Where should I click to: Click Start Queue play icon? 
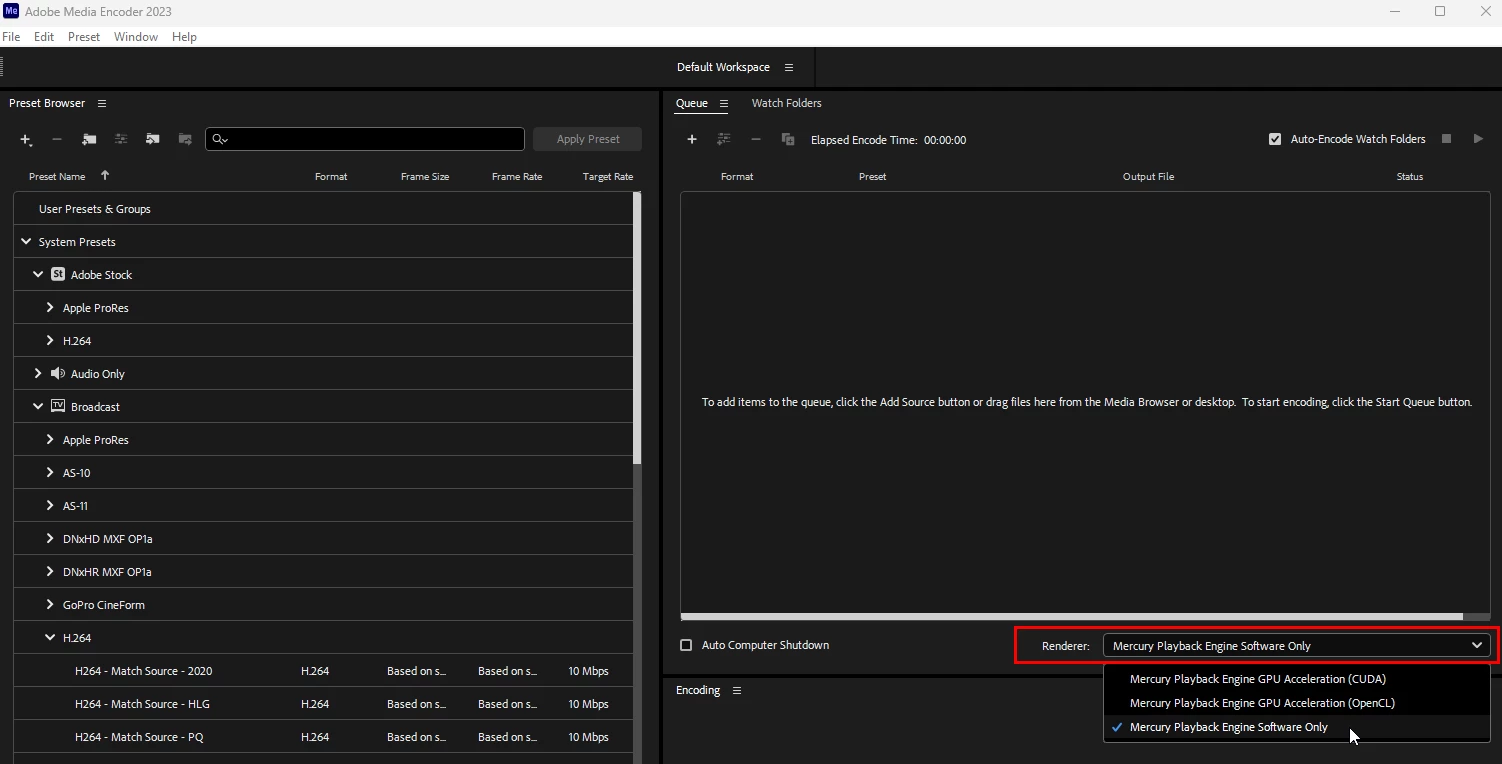coord(1478,139)
